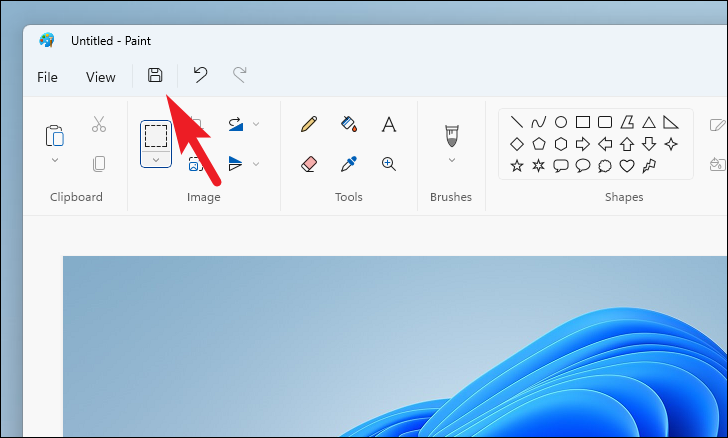
Task: Pick the Up arrow shape
Action: [x=627, y=144]
